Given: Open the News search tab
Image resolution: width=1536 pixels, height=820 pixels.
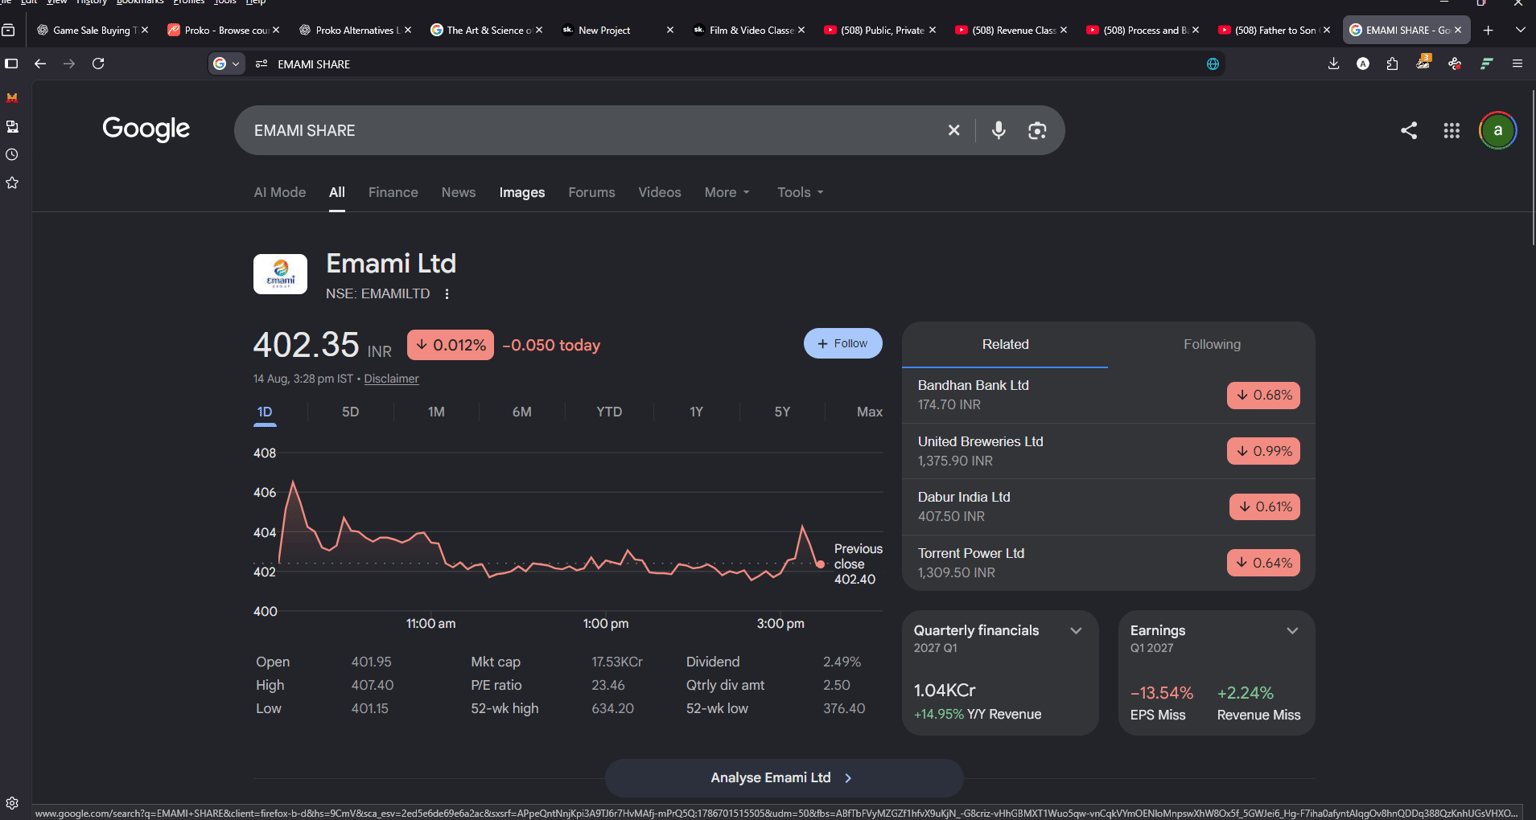Looking at the screenshot, I should click(x=459, y=192).
